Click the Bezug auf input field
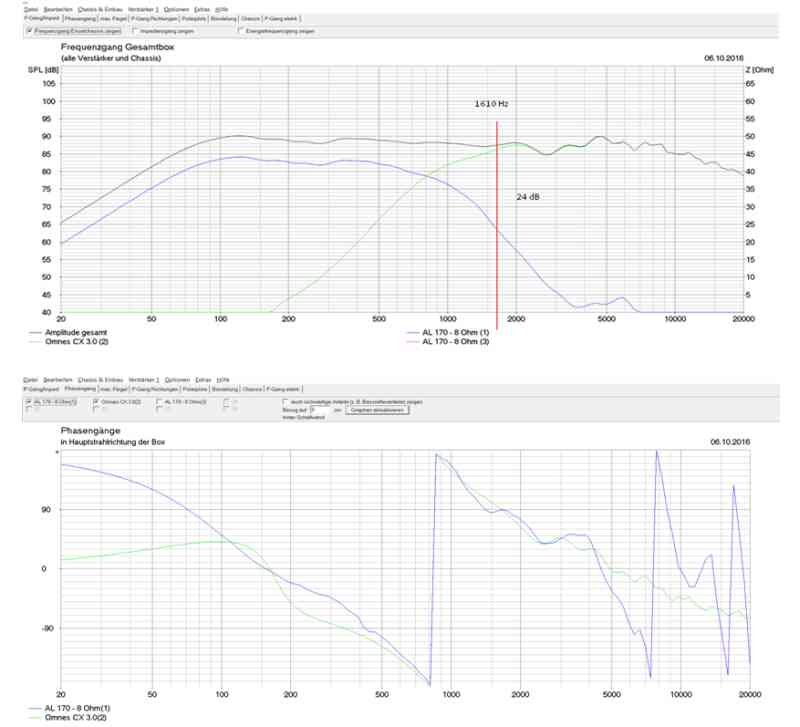 click(x=319, y=410)
